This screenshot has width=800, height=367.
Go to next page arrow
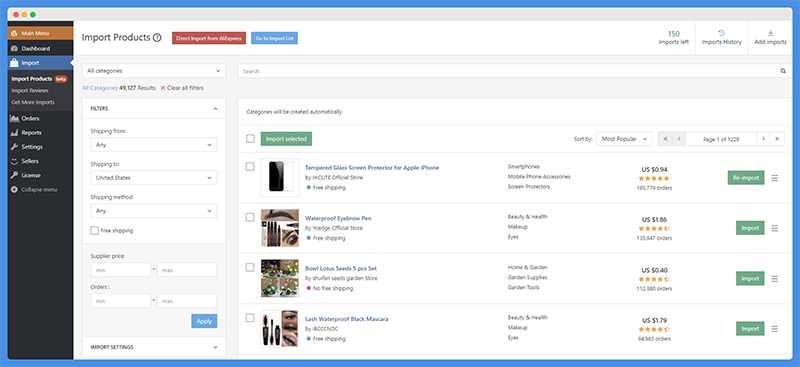[763, 138]
